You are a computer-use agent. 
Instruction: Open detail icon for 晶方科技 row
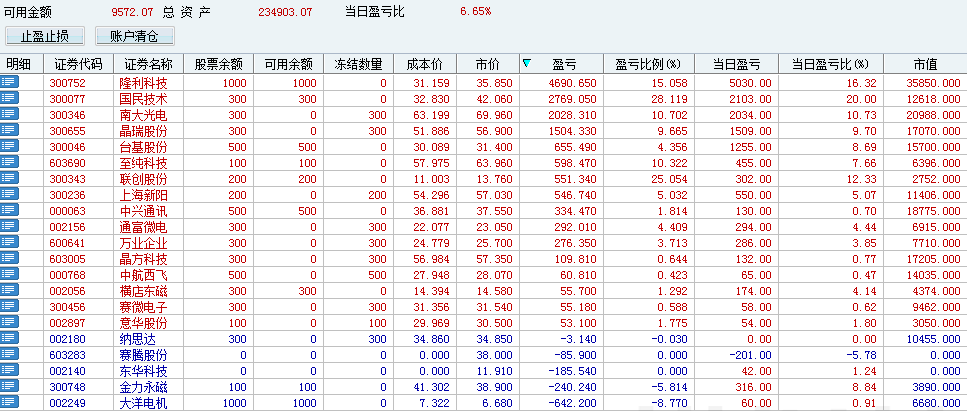click(10, 258)
